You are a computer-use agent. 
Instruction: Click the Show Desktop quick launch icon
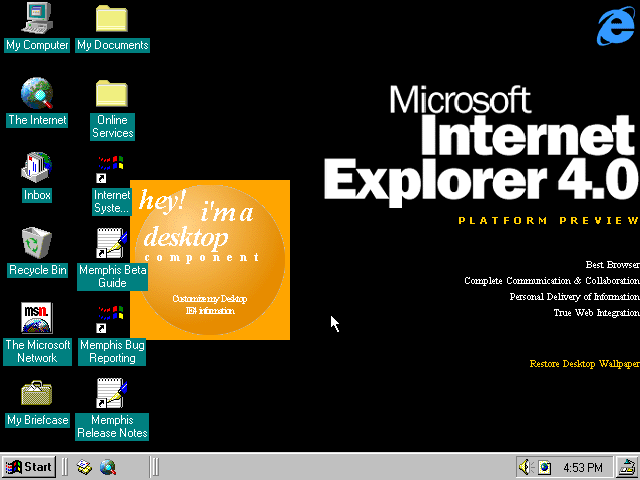coord(84,467)
